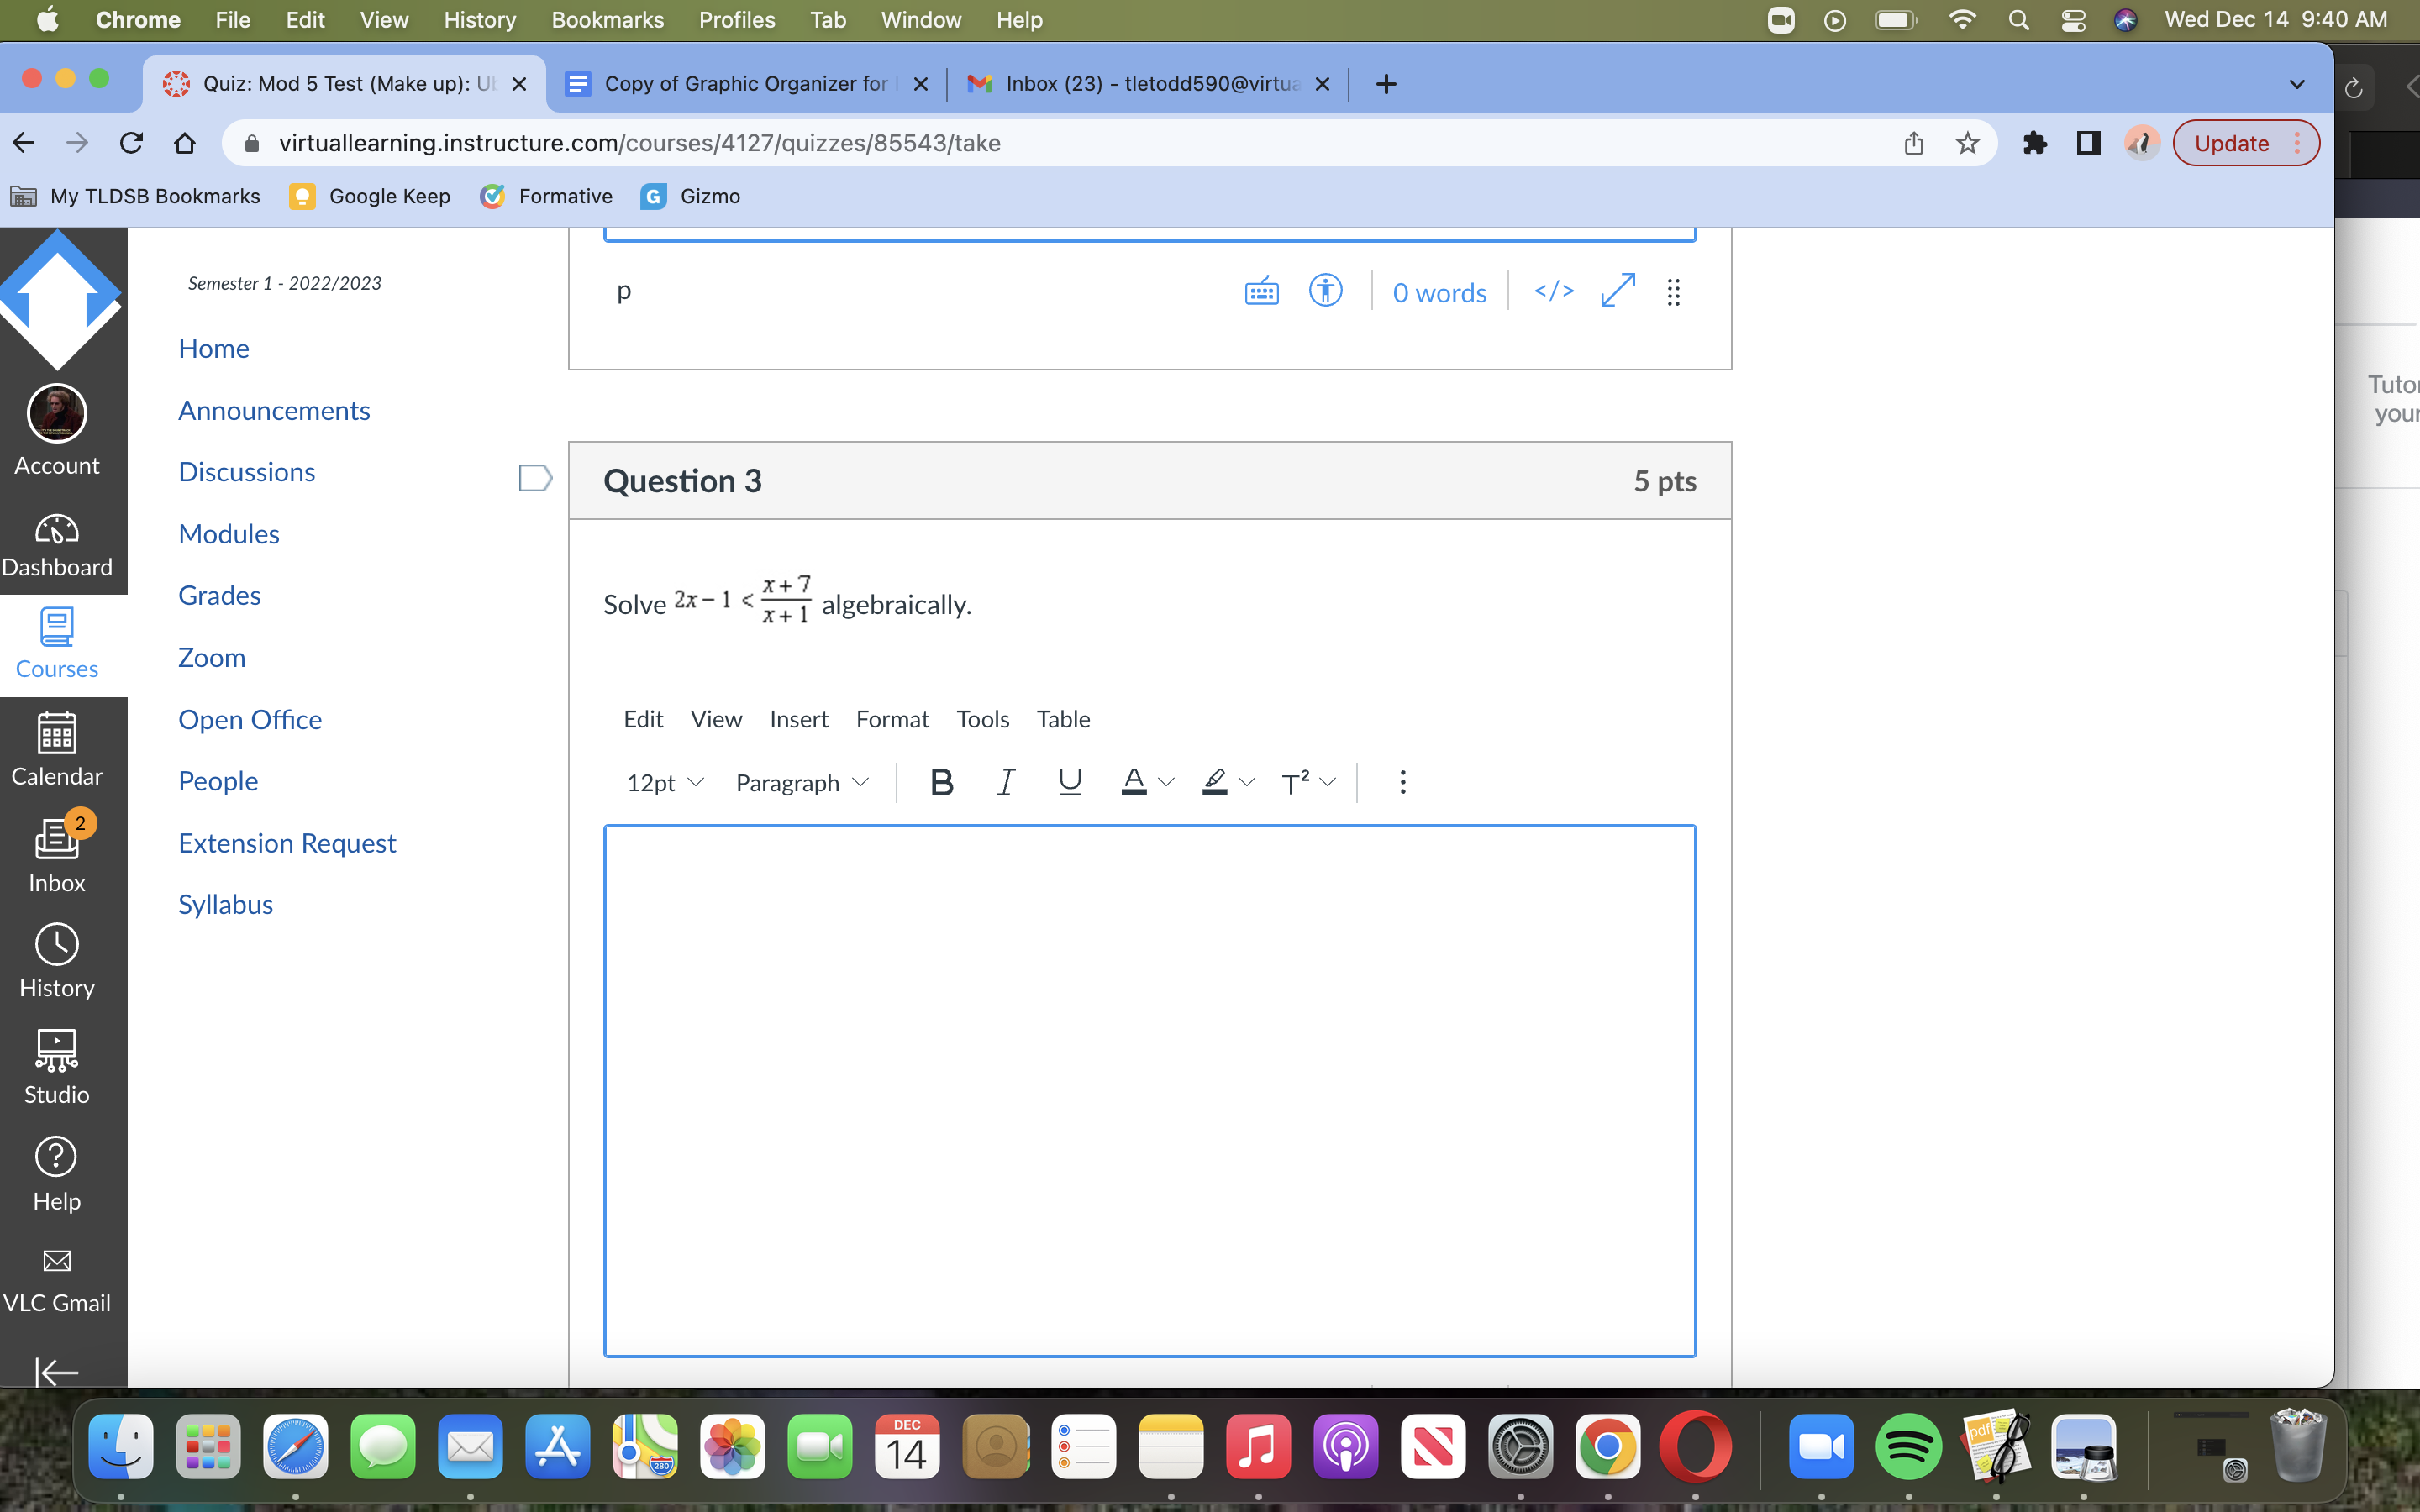
Task: Go to the Grades course link
Action: tap(219, 595)
